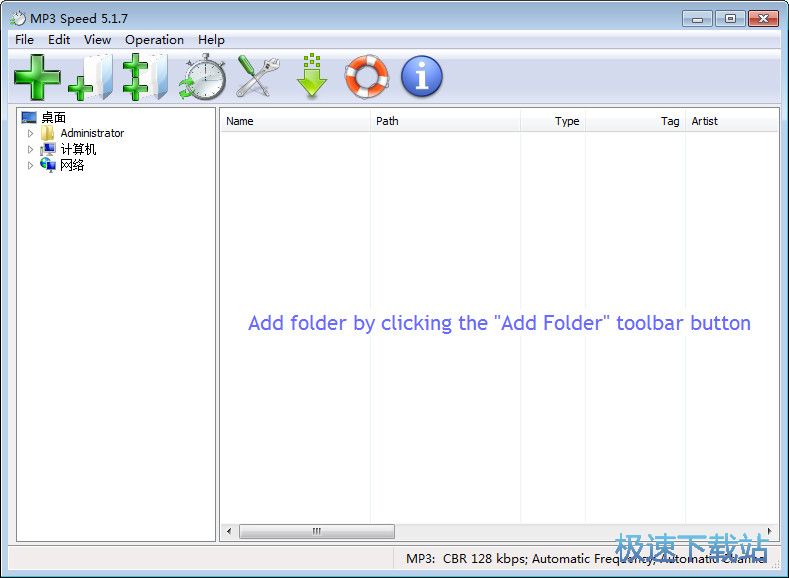Open the Edit menu
Image resolution: width=789 pixels, height=578 pixels.
[x=59, y=40]
